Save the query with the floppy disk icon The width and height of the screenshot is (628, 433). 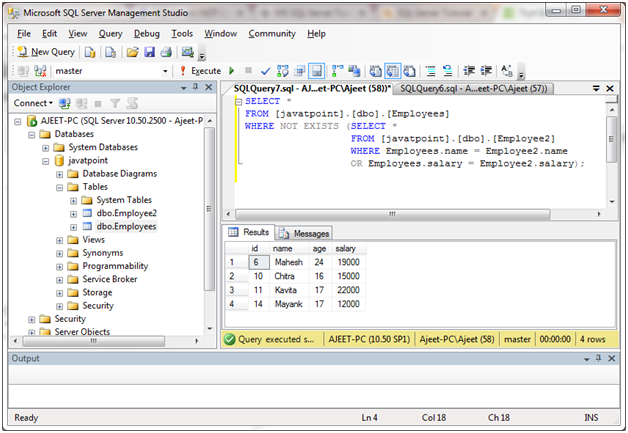pos(149,52)
